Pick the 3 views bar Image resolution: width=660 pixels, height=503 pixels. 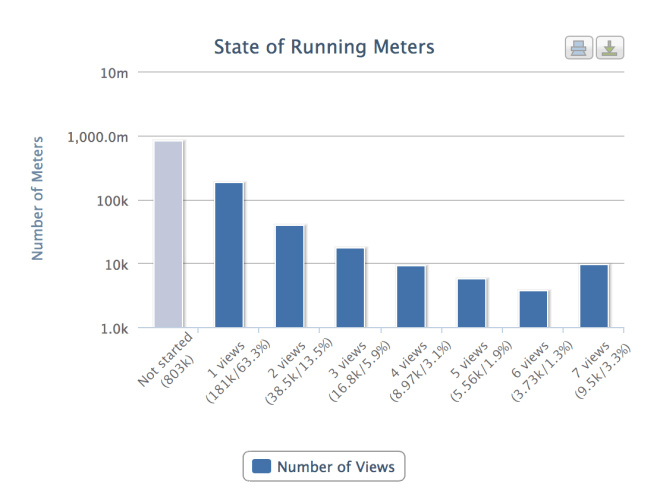tap(350, 288)
